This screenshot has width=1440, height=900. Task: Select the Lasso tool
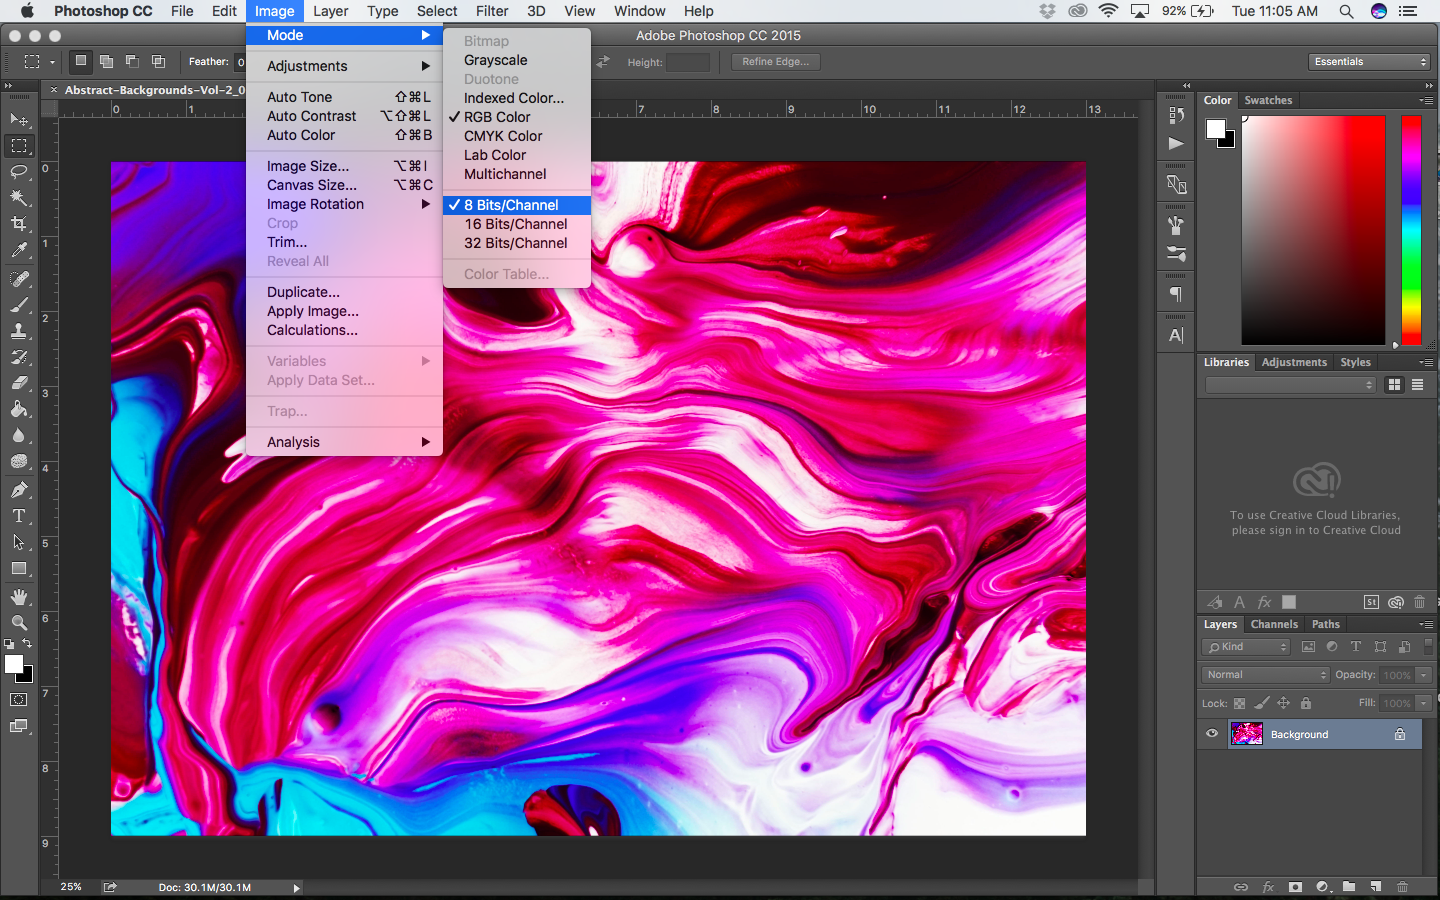(x=19, y=172)
